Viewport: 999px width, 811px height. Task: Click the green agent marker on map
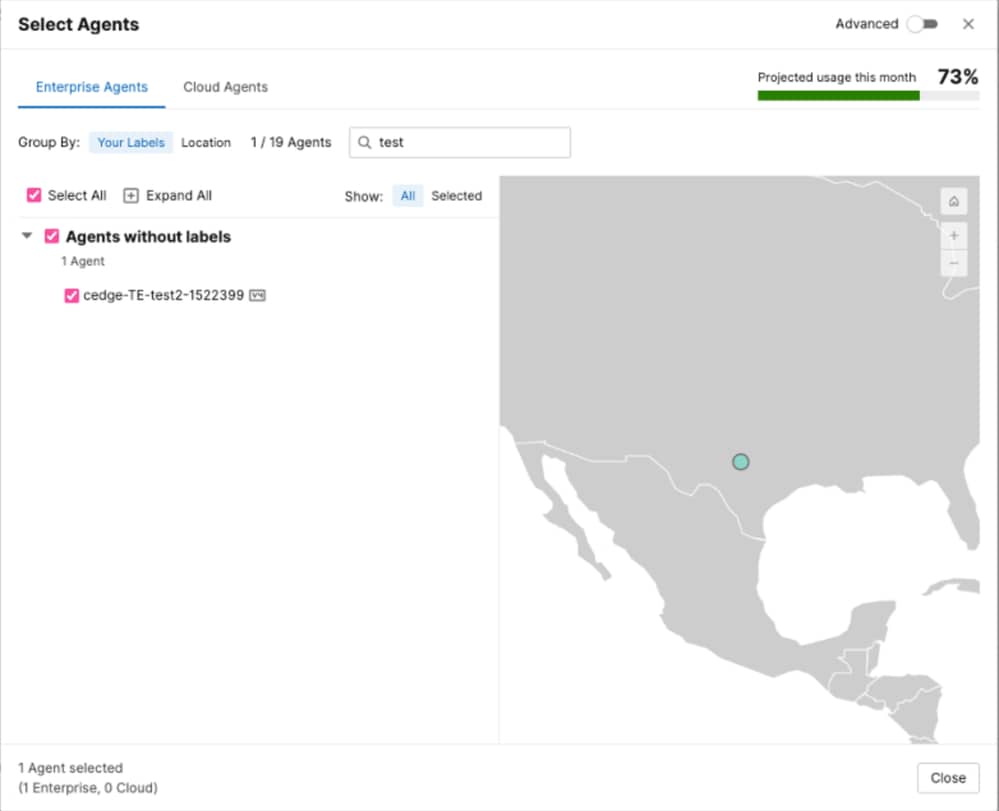(740, 461)
